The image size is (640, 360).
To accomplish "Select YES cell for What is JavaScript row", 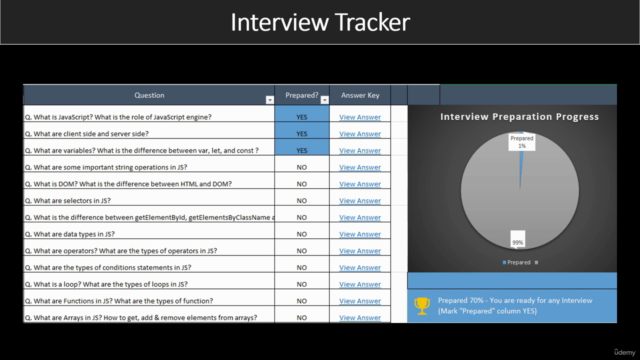I will (302, 114).
